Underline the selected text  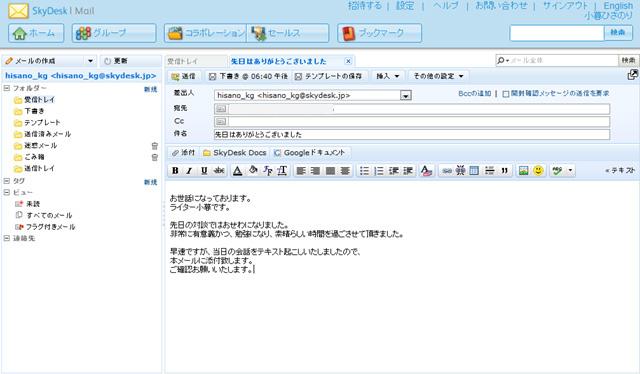pyautogui.click(x=204, y=171)
